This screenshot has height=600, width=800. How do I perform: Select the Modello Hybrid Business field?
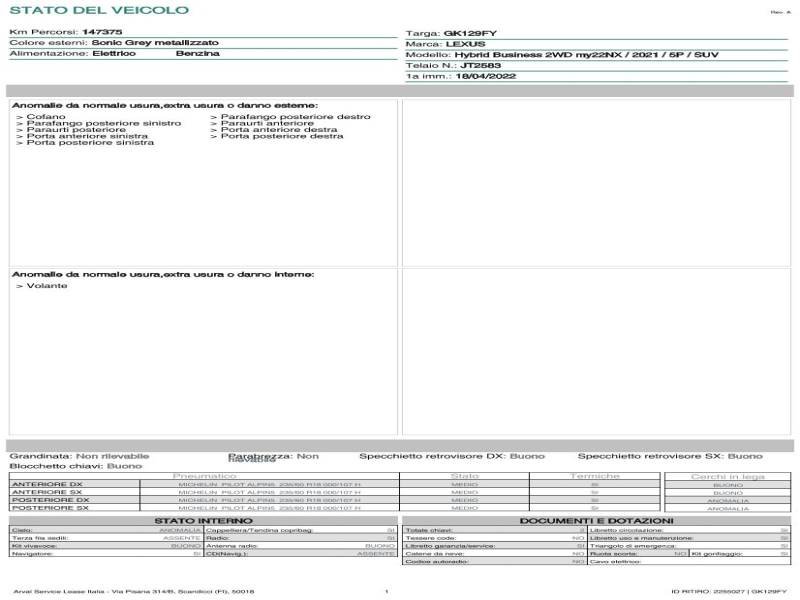click(560, 57)
